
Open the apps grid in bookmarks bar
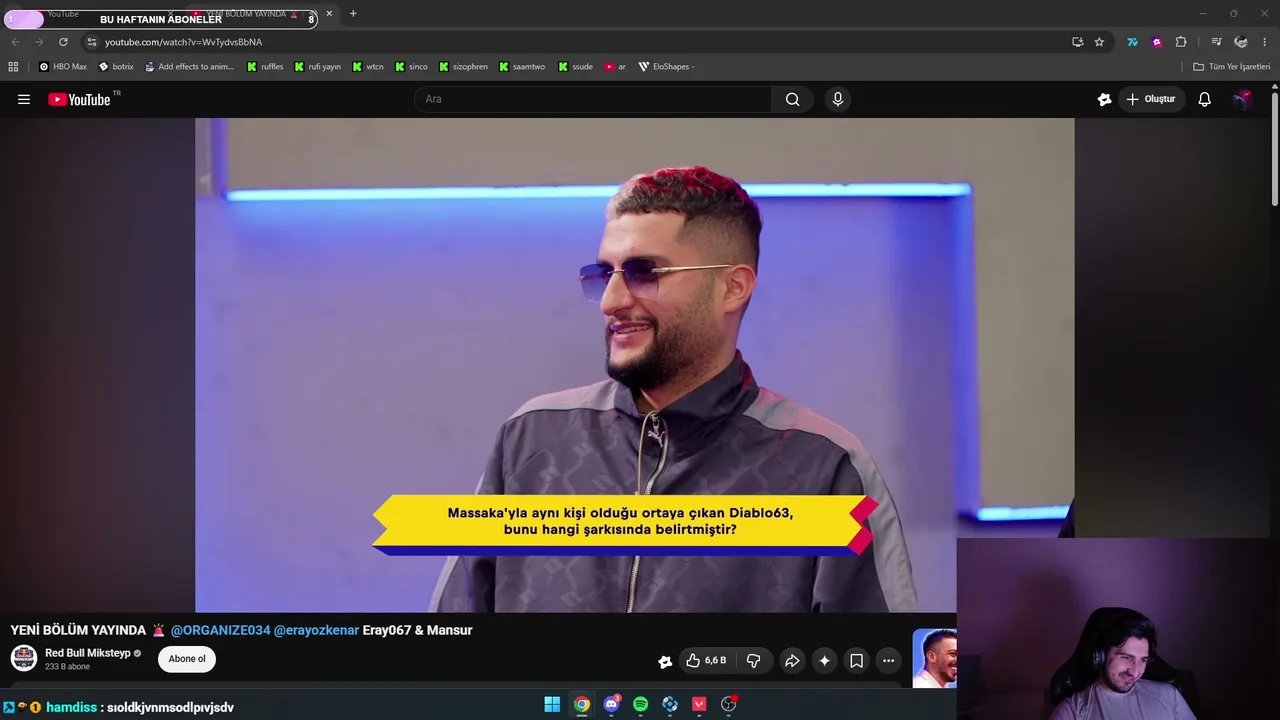[13, 67]
